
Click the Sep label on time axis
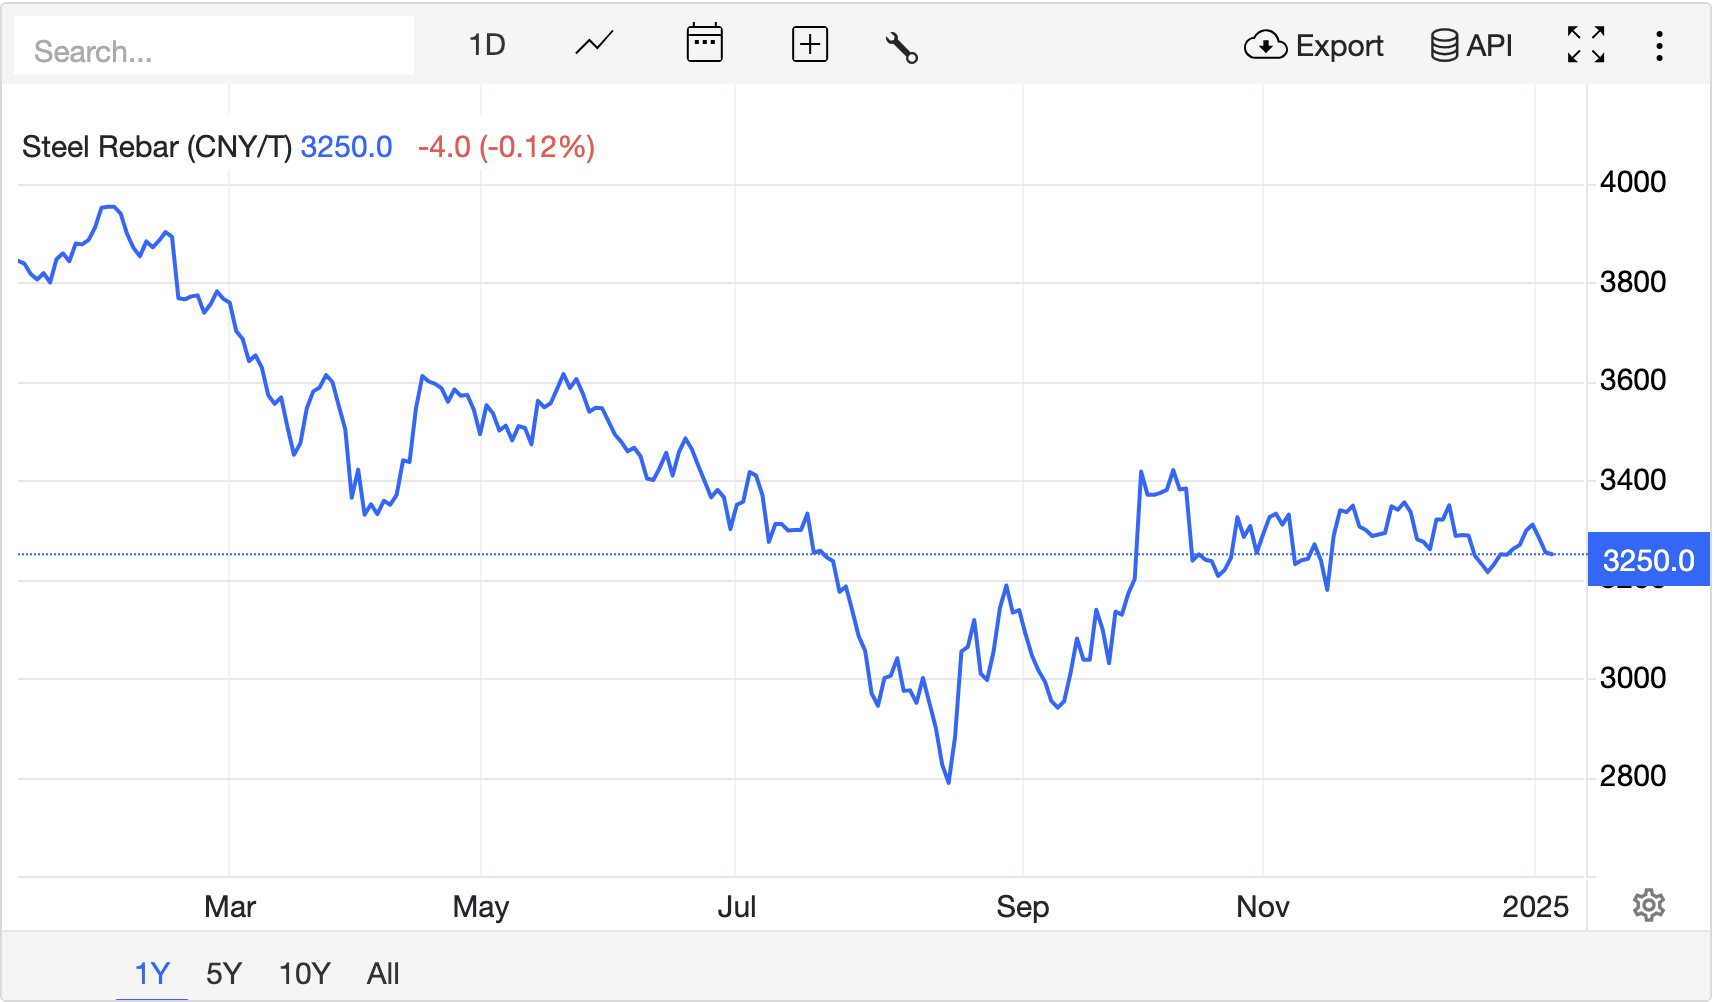pyautogui.click(x=1022, y=907)
